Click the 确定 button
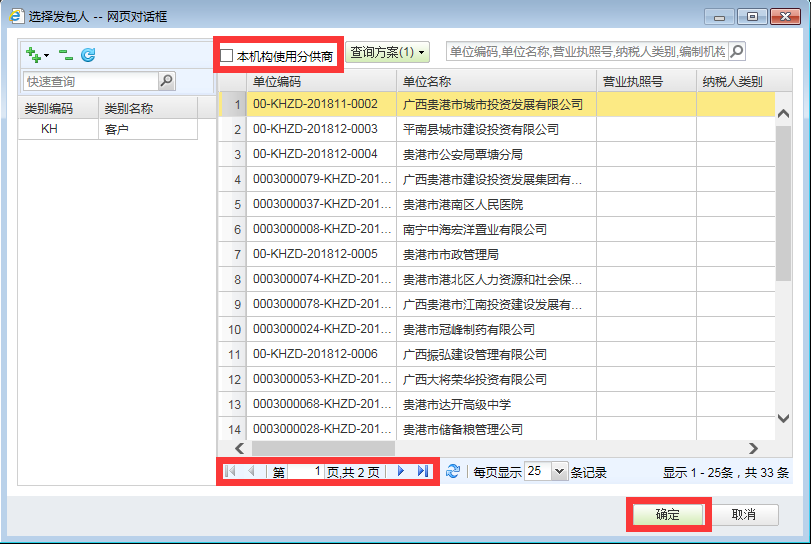Screen dimensions: 811x544 (668, 515)
